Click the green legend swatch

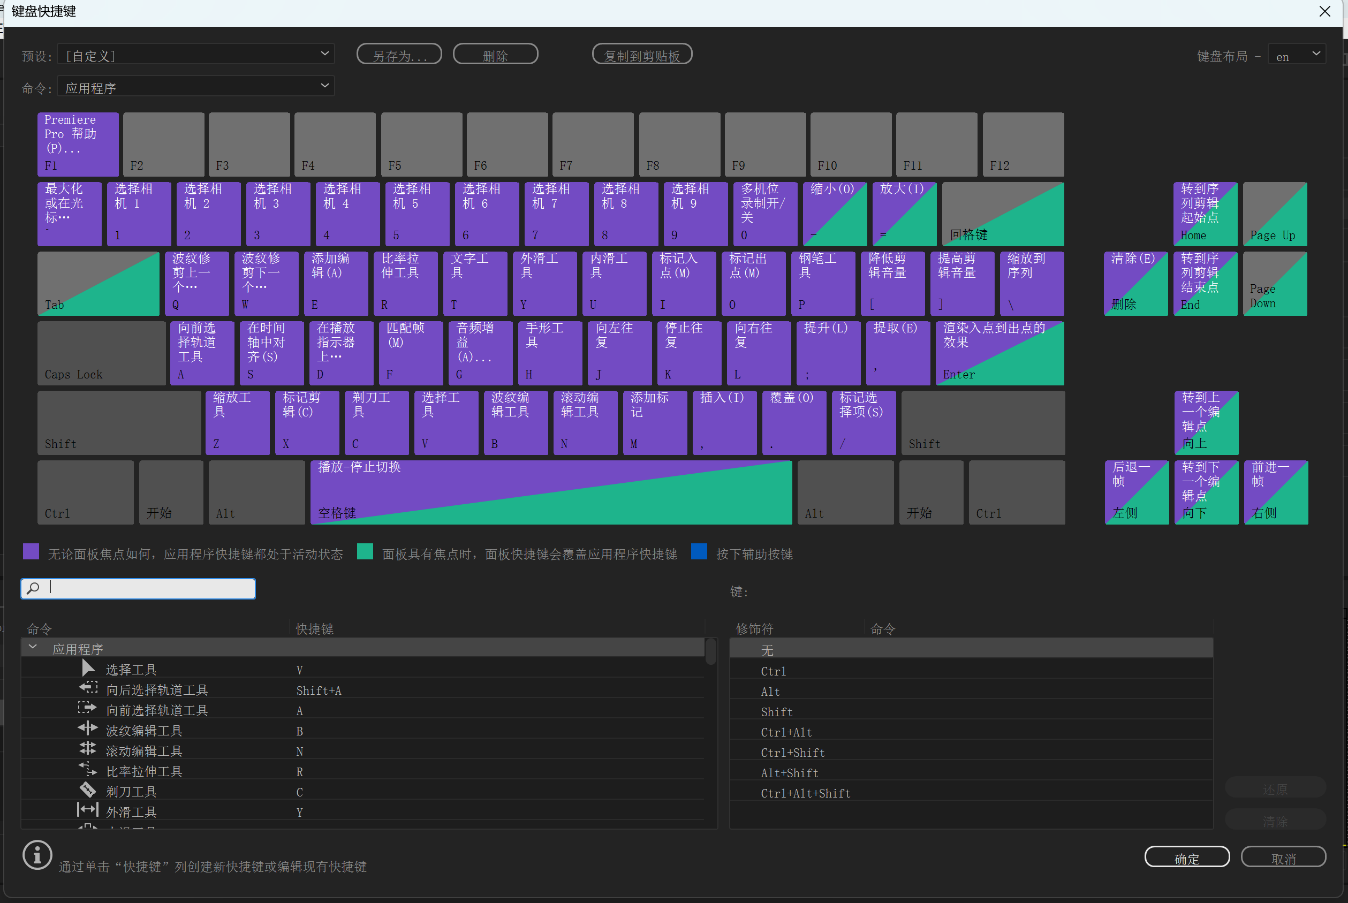[x=365, y=552]
